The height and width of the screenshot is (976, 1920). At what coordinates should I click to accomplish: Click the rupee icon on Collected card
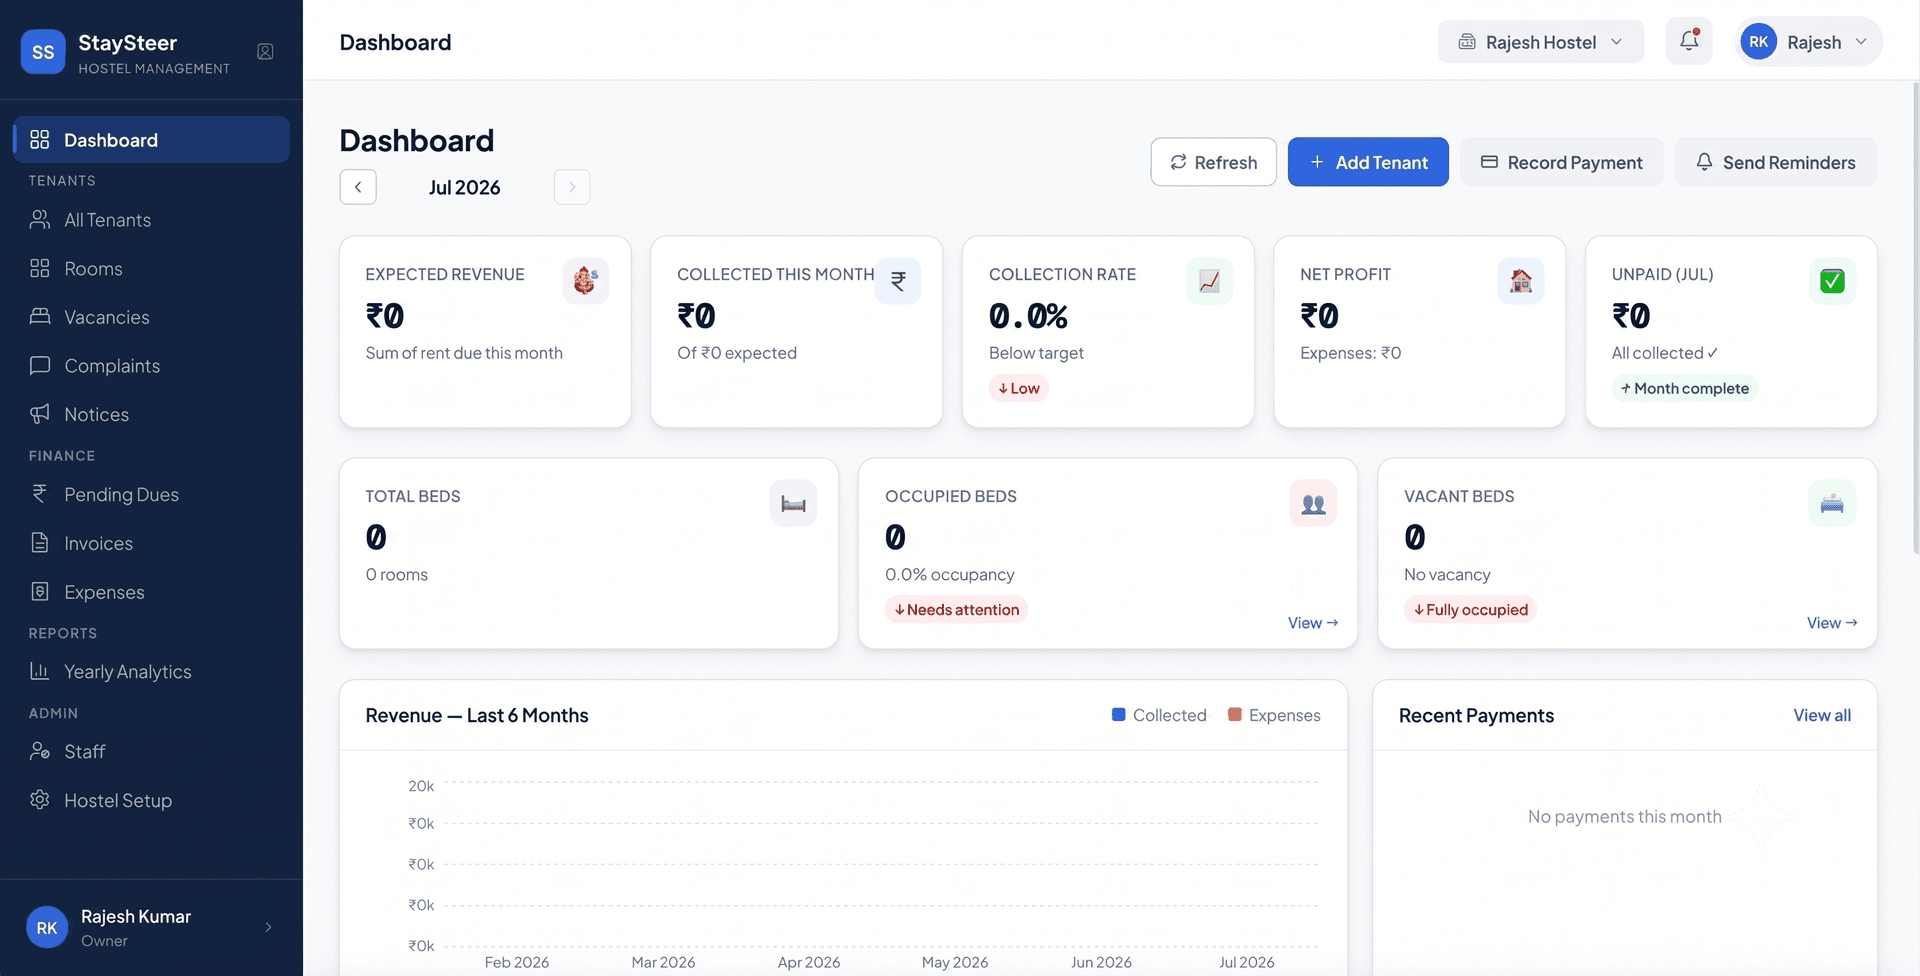[898, 281]
